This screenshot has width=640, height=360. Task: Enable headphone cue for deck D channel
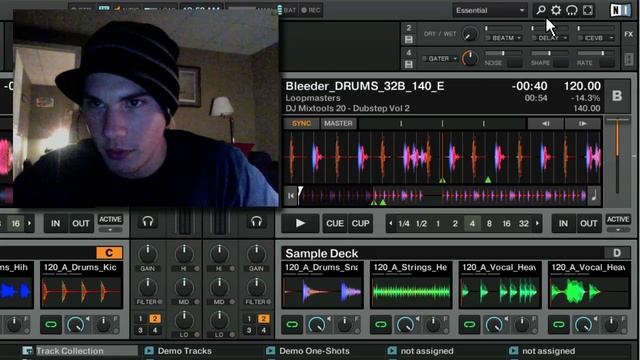click(x=256, y=222)
